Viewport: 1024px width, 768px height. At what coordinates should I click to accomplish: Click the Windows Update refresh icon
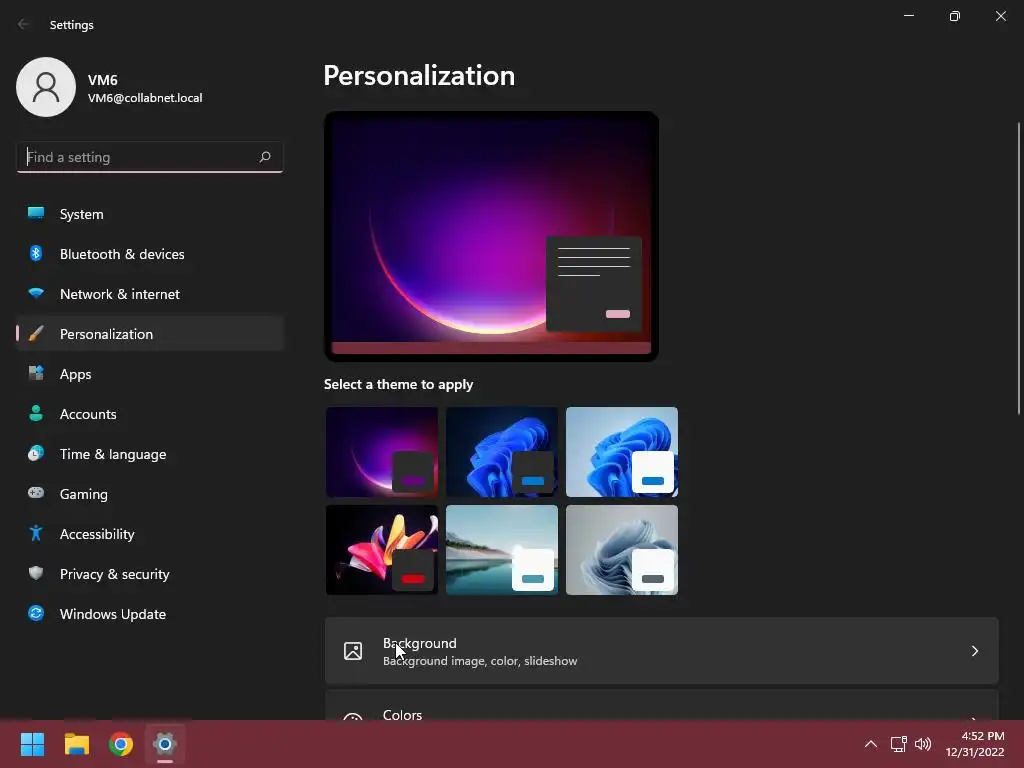pos(36,613)
